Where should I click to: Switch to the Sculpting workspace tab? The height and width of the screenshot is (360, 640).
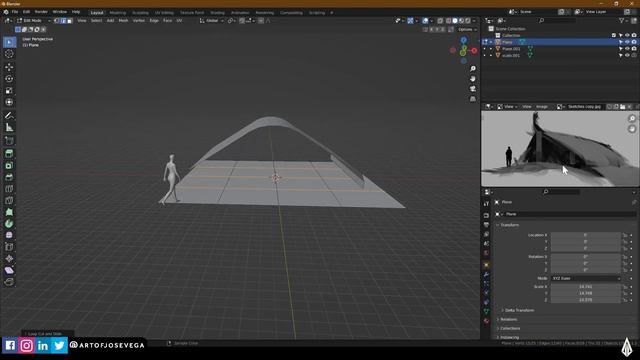click(x=140, y=13)
